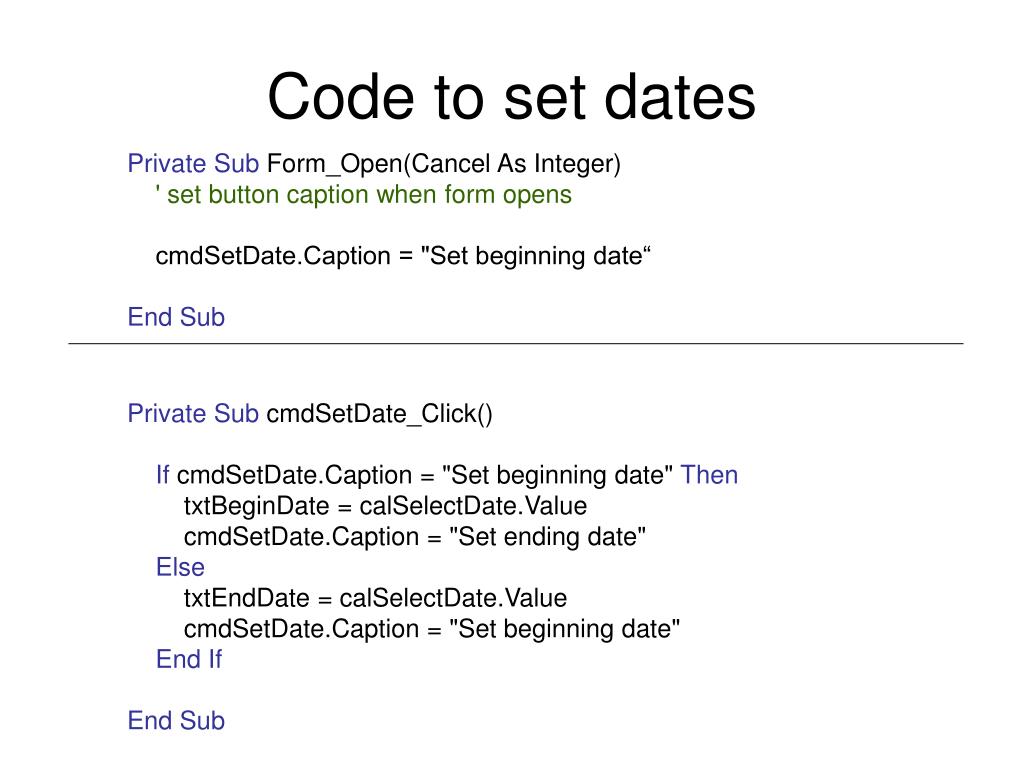Click the 'txtEndDate = calSelectDate.Value' line

coord(376,598)
